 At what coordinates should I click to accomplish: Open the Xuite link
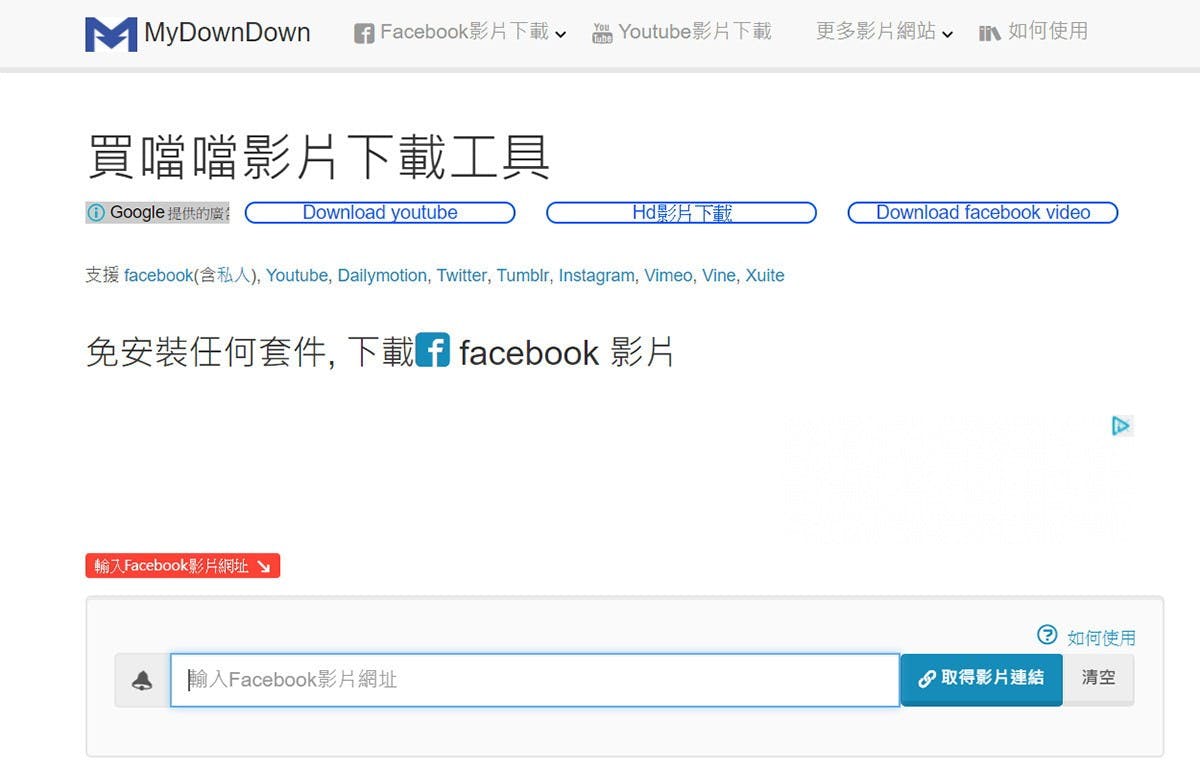coord(765,276)
